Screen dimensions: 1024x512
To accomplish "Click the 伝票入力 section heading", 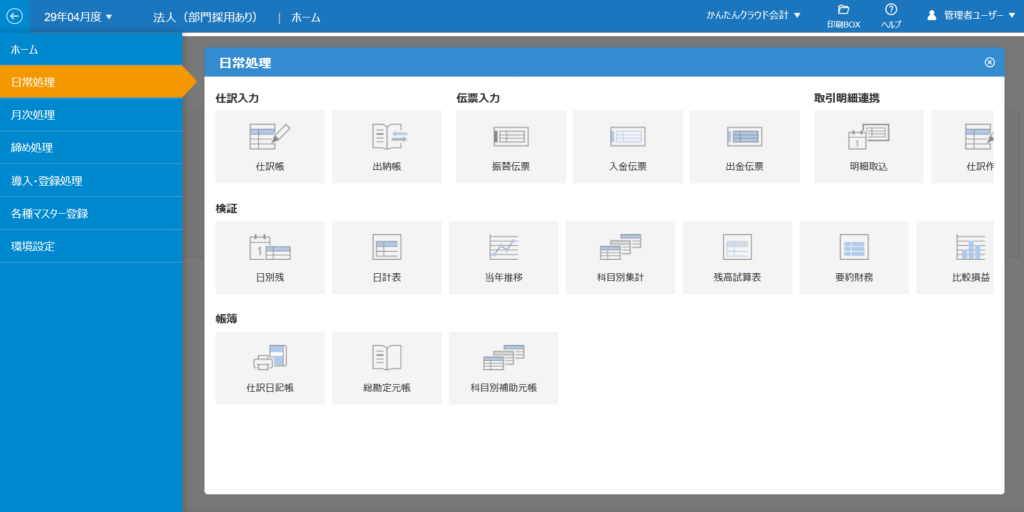I will (478, 99).
